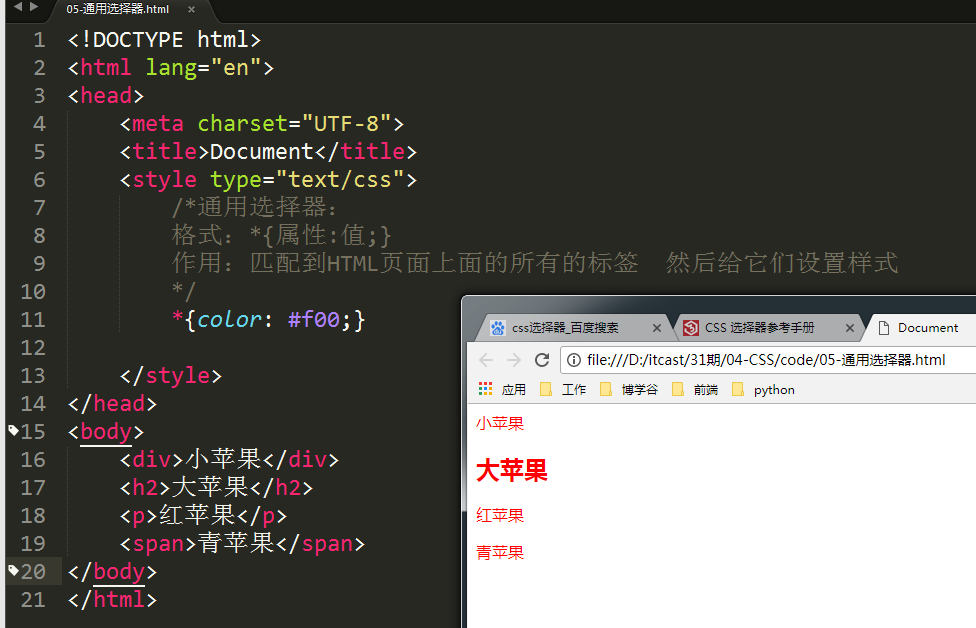The image size is (976, 628).
Task: Click the opening <body> tag on line 15
Action: (x=106, y=431)
